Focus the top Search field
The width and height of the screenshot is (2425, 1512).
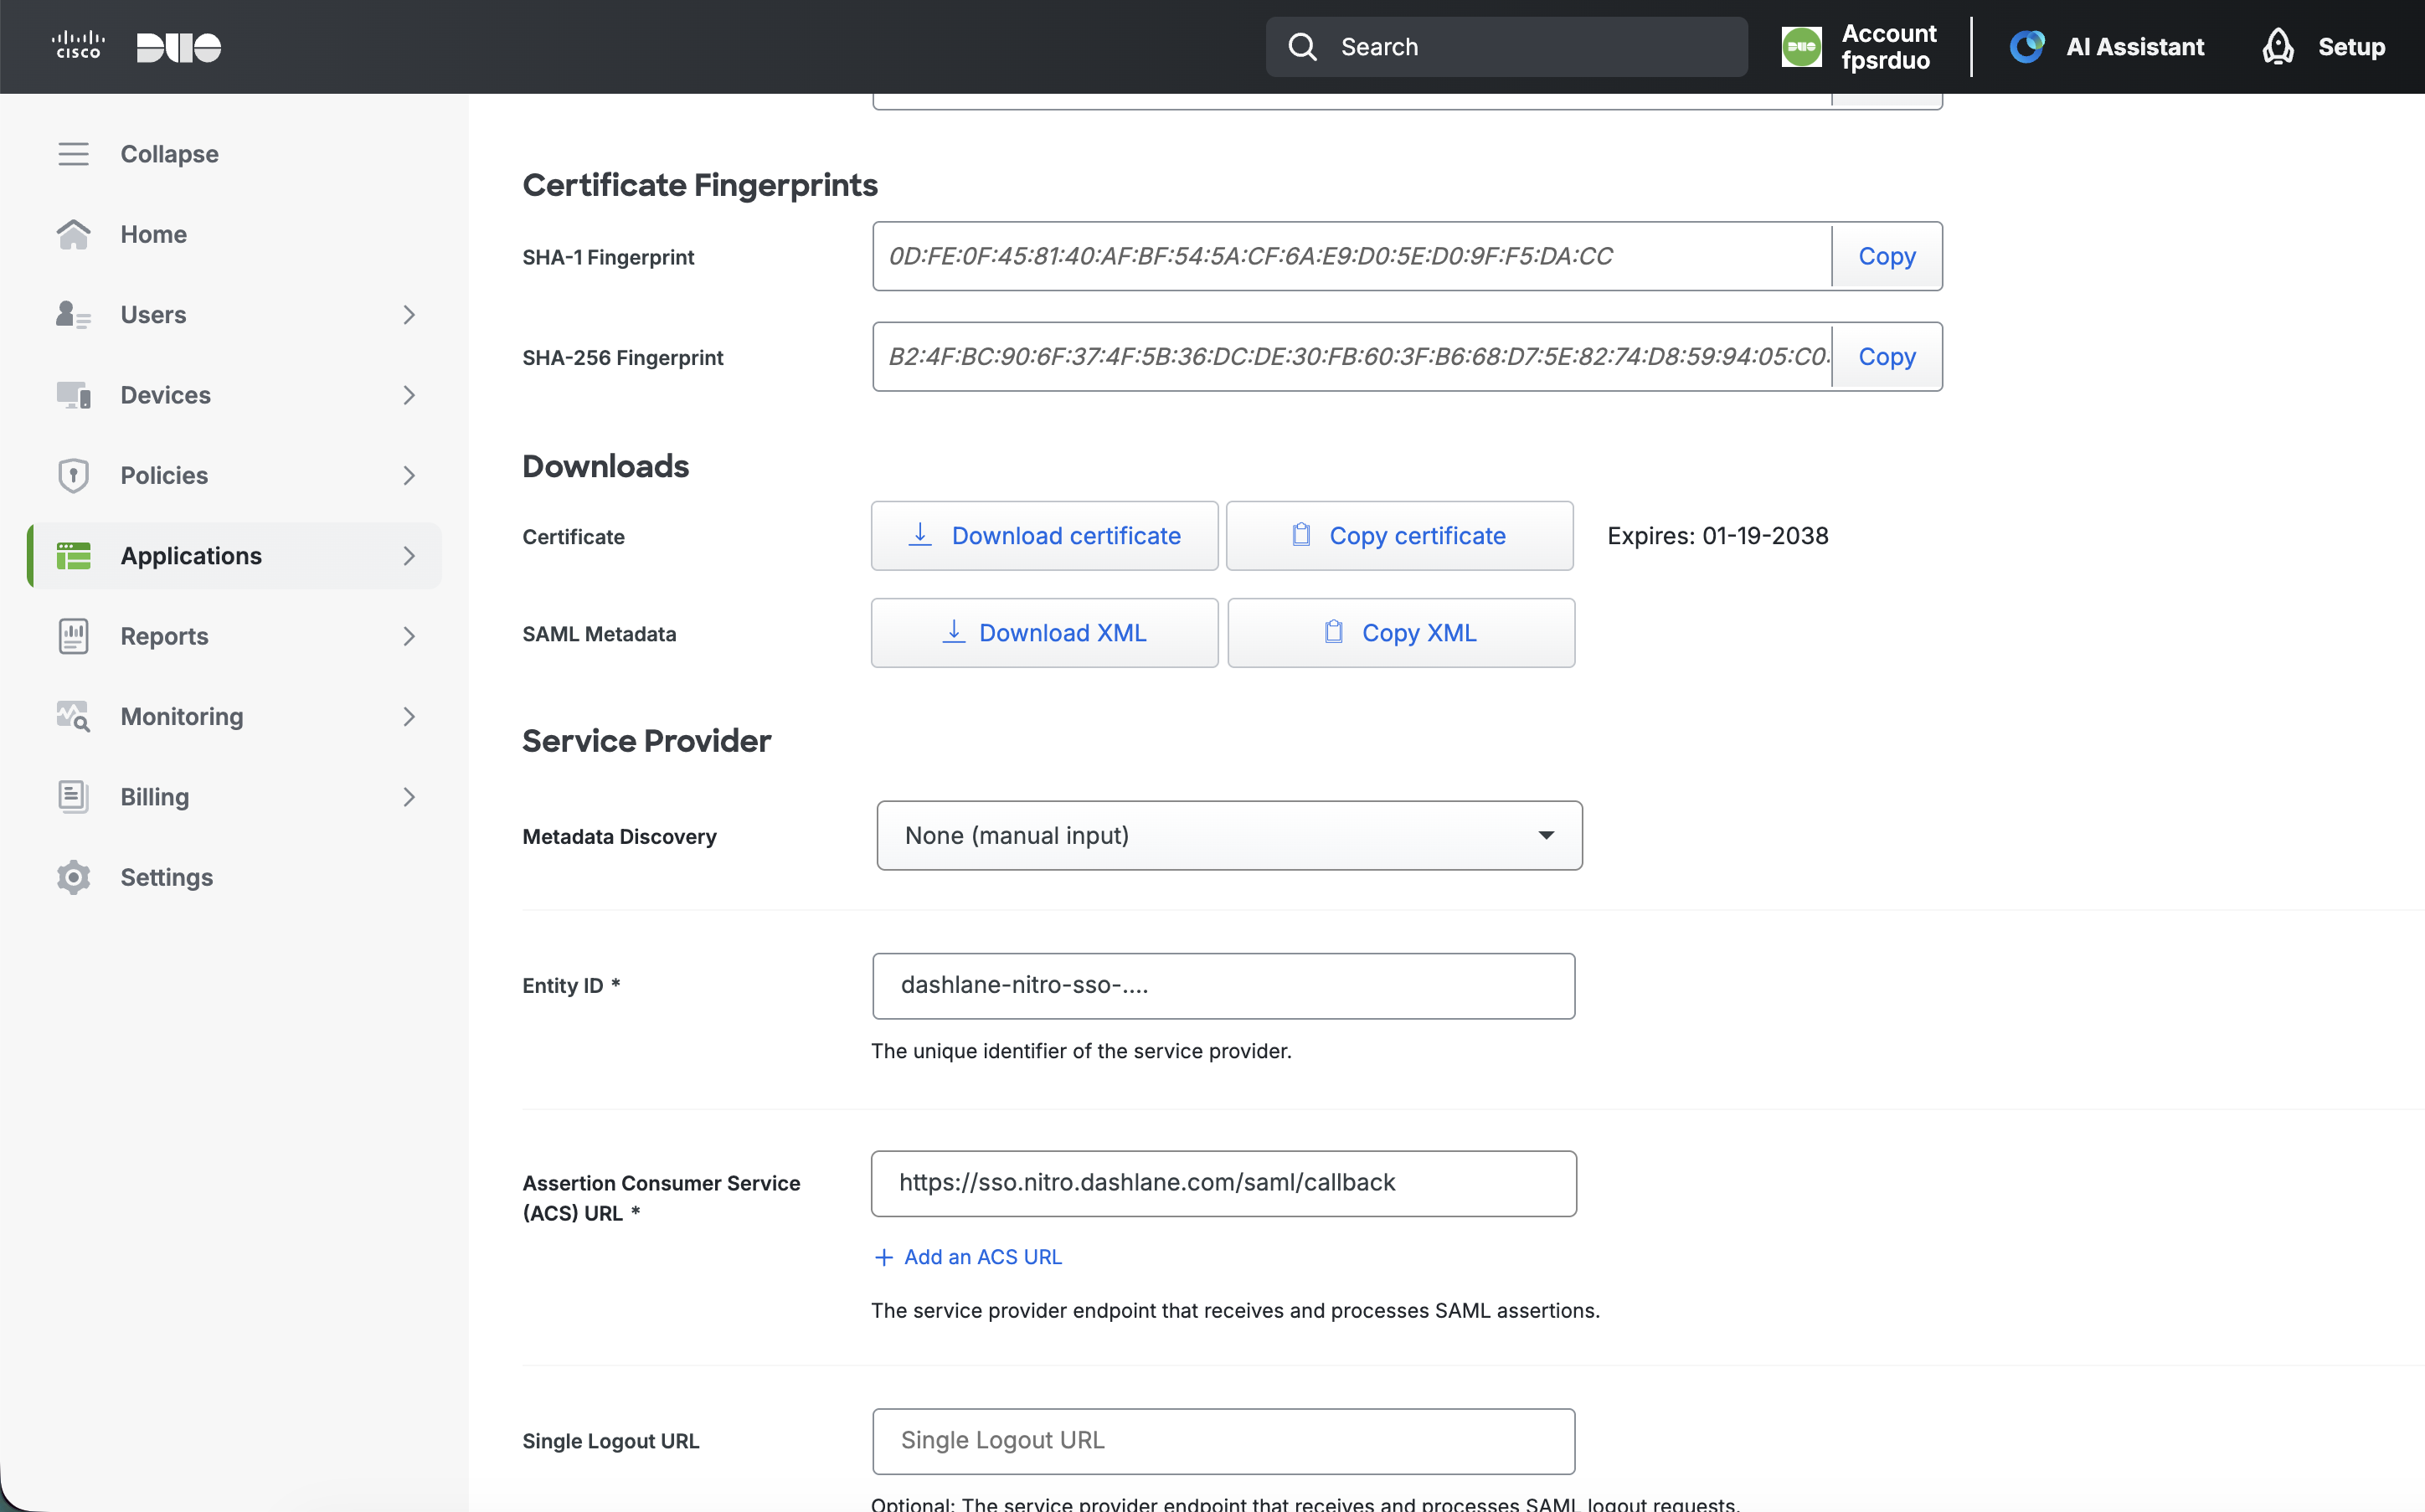(x=1506, y=47)
